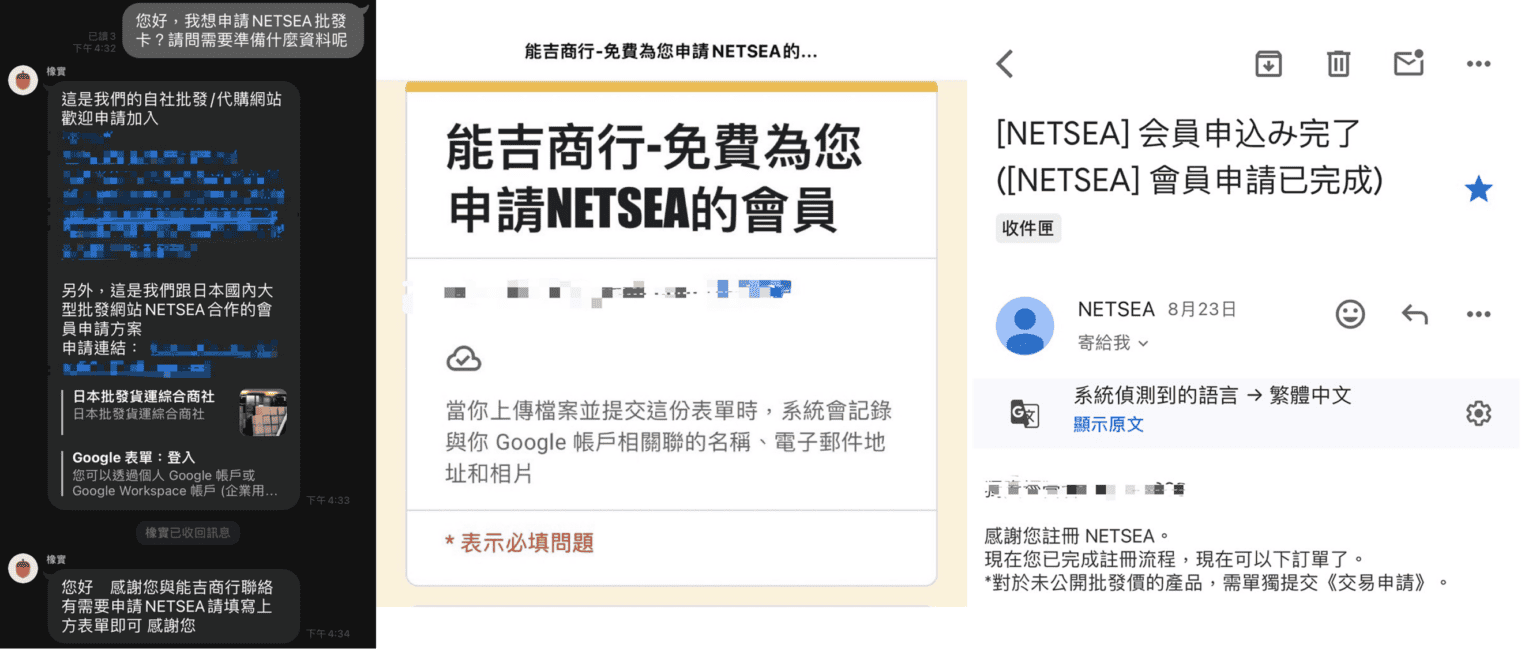Select the 收件匣 inbox label
1536x671 pixels.
[1028, 227]
